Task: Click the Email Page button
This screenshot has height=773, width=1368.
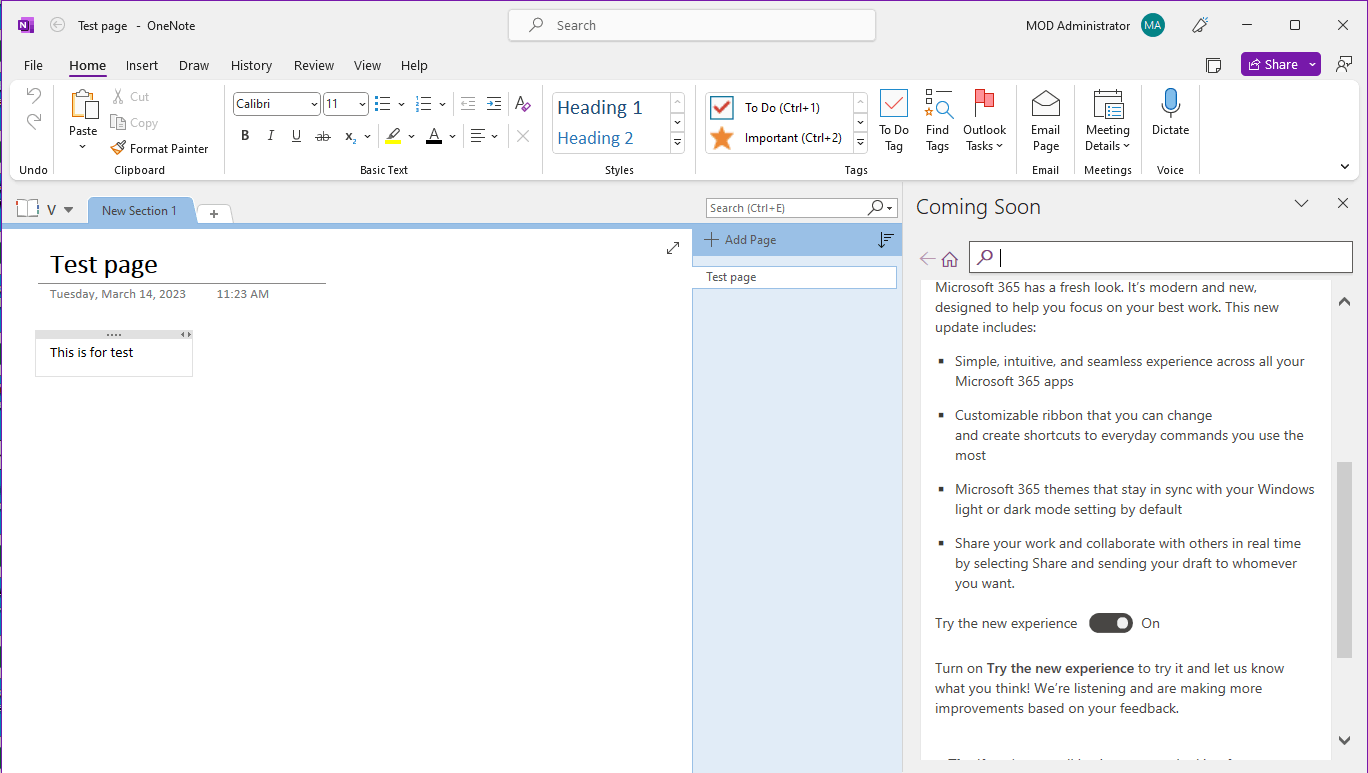Action: (1046, 121)
